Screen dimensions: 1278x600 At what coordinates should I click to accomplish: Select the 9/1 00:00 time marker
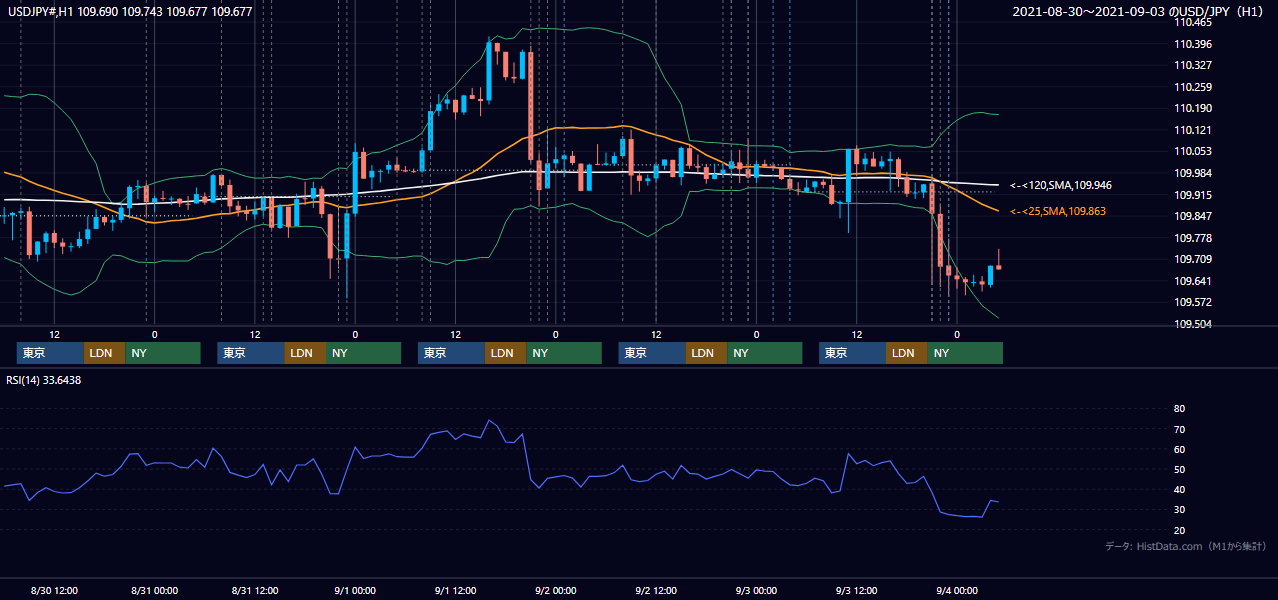[355, 590]
